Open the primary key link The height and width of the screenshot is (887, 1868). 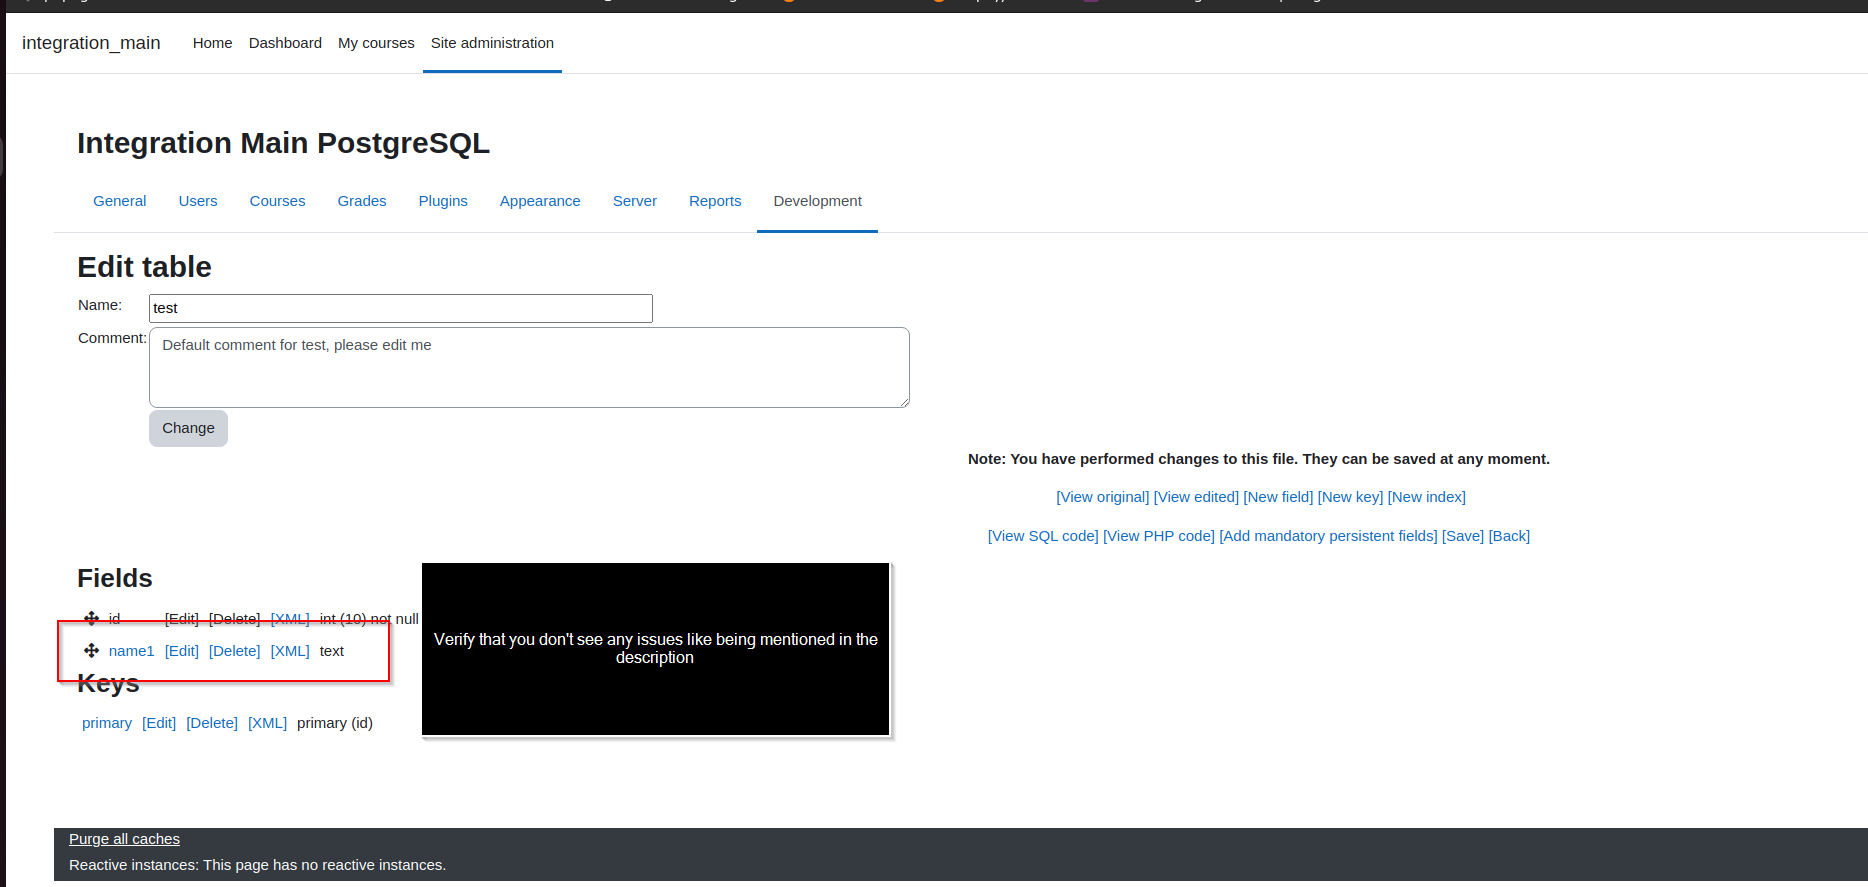coord(107,723)
